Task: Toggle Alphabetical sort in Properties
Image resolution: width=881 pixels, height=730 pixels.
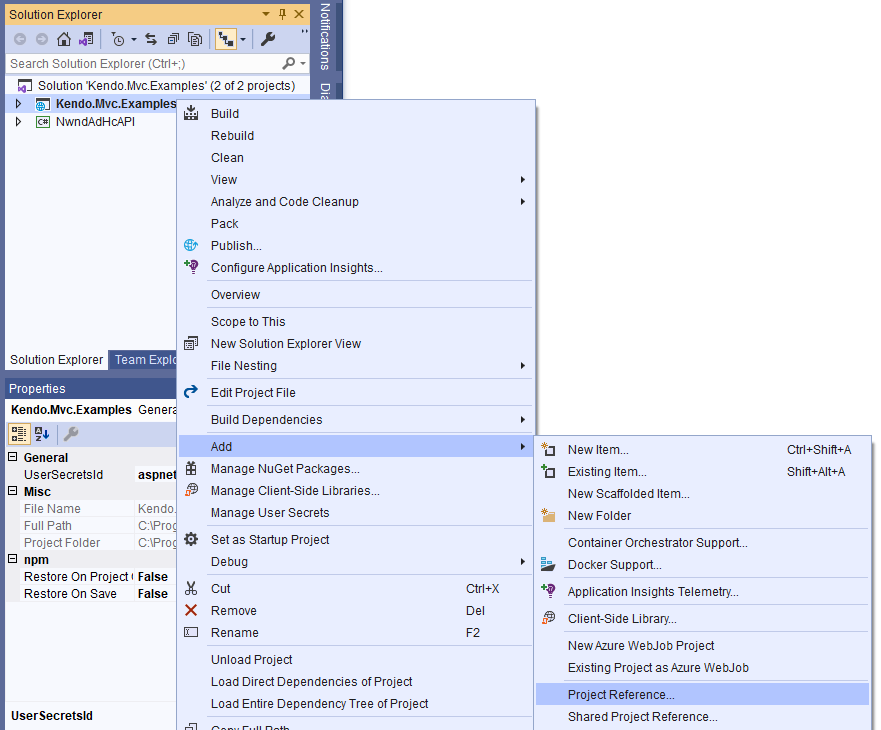Action: coord(42,434)
